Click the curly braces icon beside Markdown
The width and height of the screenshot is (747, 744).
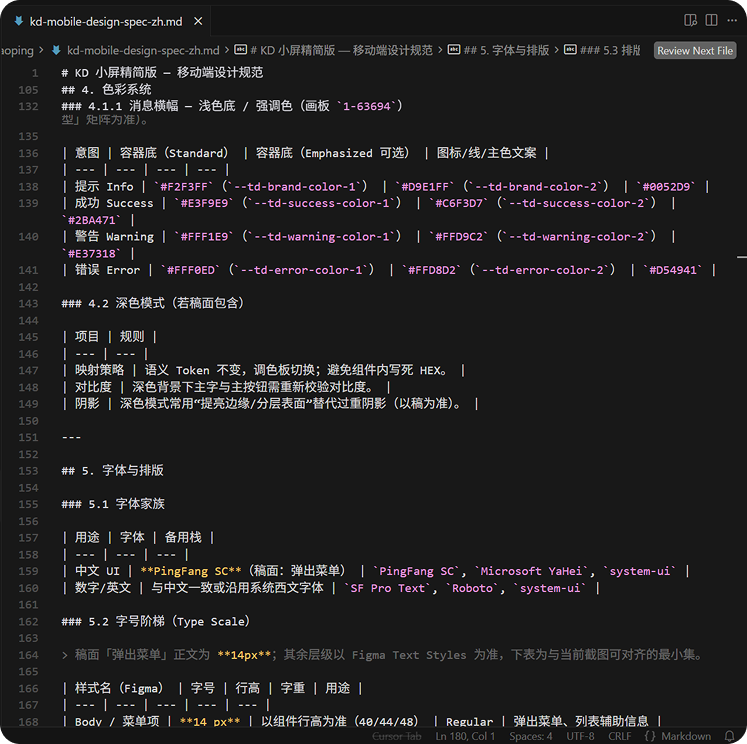650,736
